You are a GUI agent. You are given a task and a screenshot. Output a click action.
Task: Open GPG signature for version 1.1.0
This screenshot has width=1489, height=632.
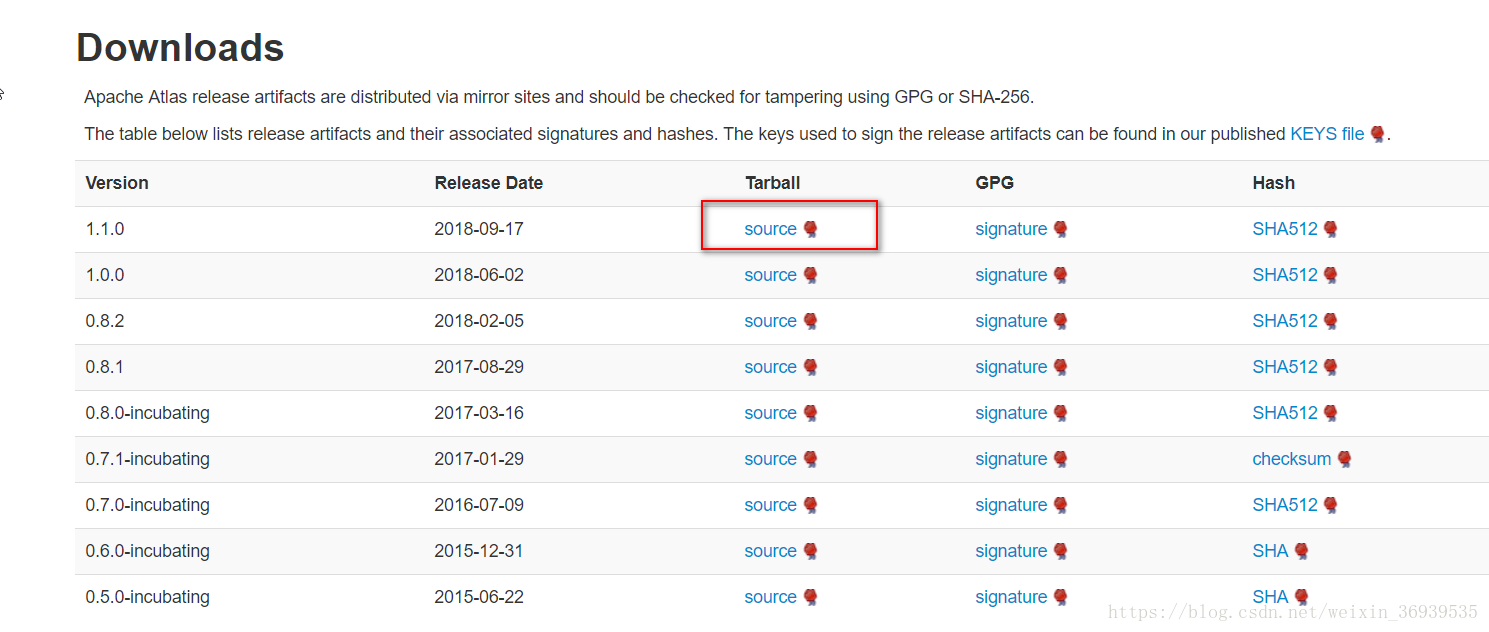click(x=1011, y=229)
